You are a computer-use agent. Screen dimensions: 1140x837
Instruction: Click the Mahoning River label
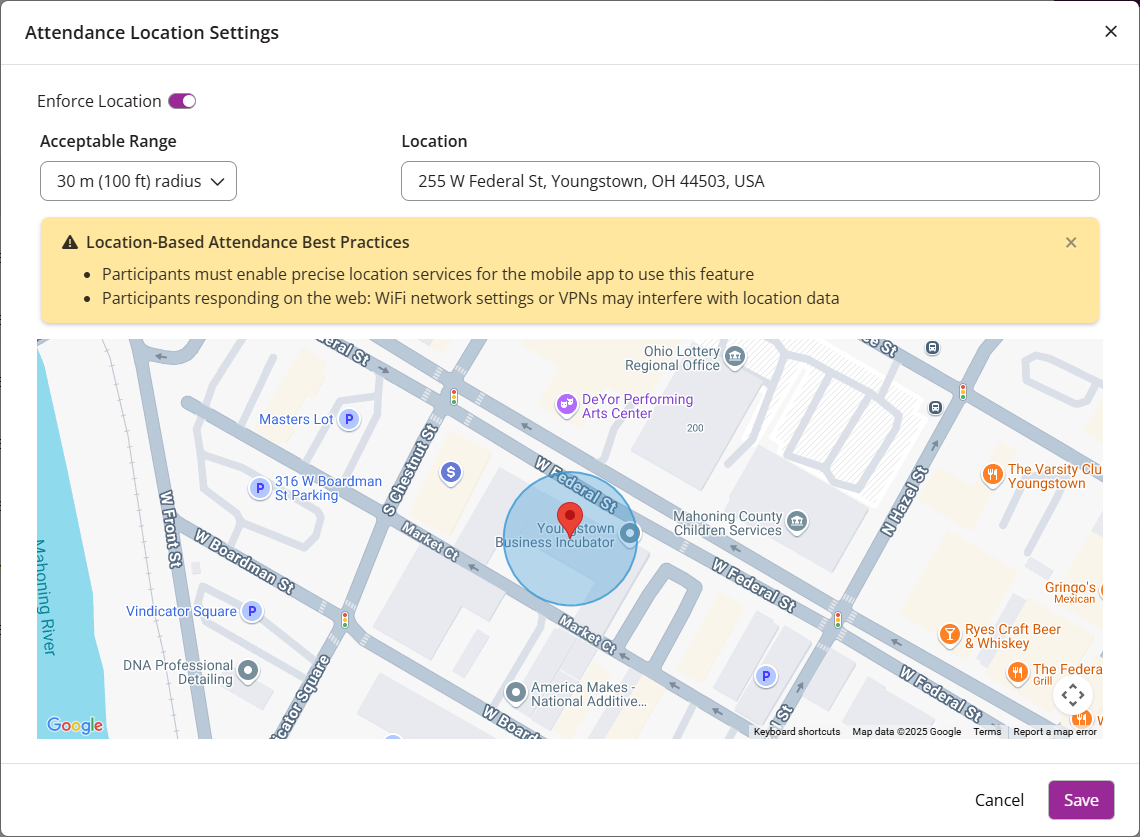(x=45, y=597)
